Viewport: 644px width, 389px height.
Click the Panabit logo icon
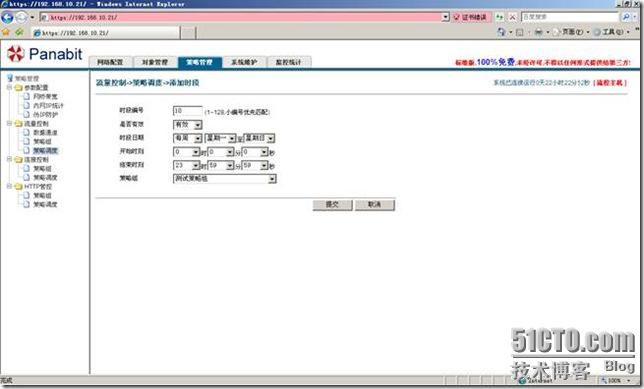16,54
